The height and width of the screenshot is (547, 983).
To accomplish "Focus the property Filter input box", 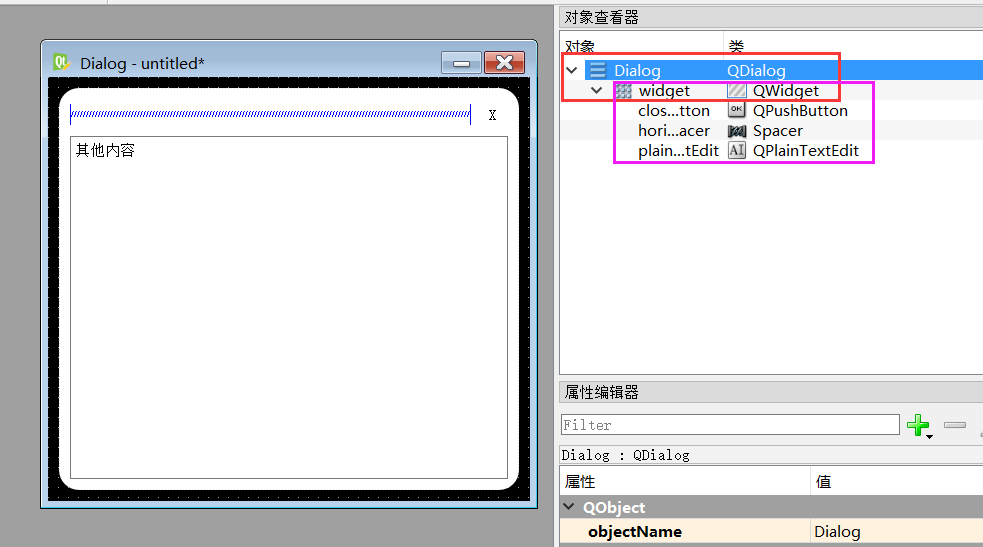I will click(x=730, y=425).
